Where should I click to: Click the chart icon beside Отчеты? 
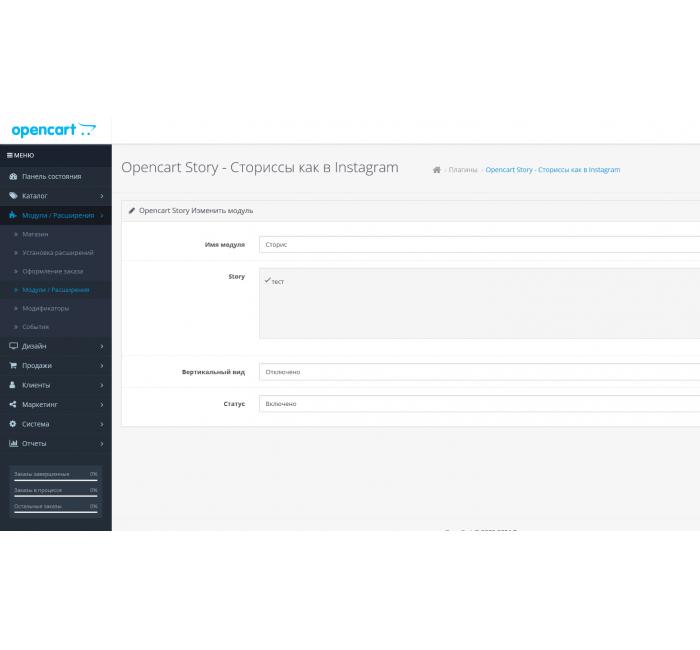[x=13, y=443]
